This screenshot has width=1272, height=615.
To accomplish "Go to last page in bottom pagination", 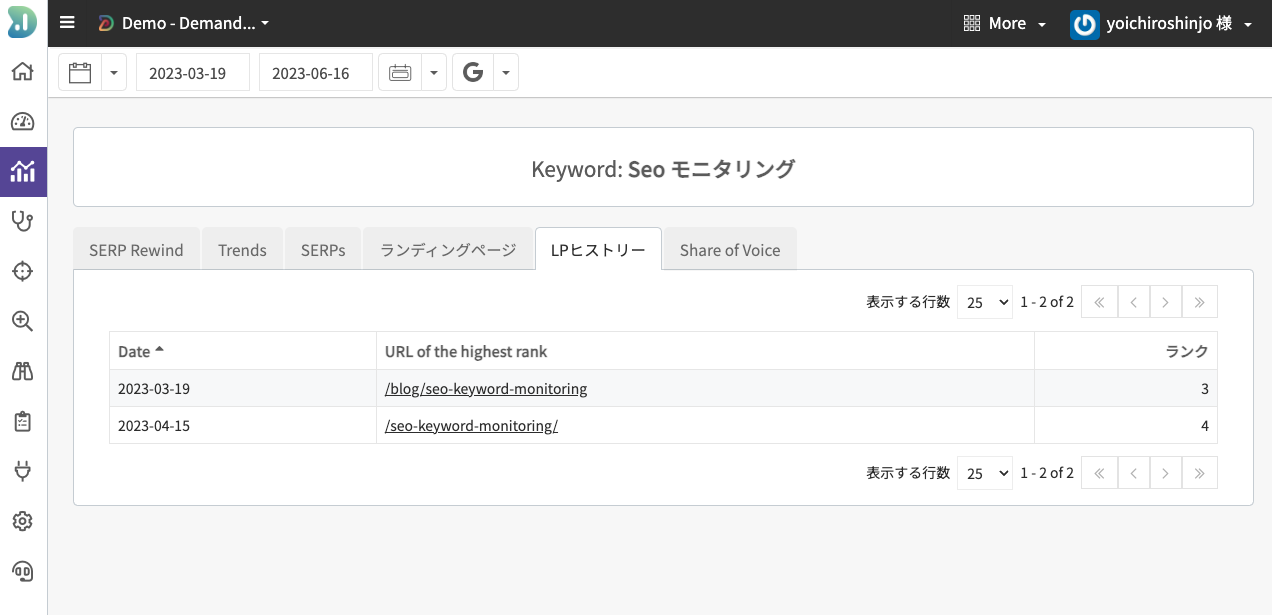I will 1200,473.
